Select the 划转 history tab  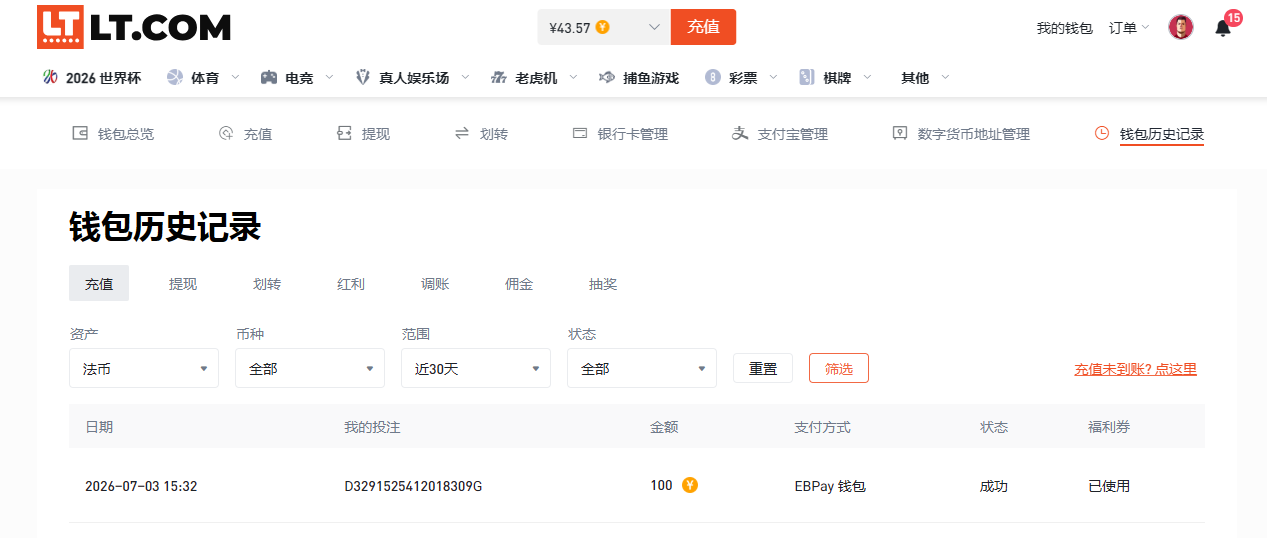tap(267, 284)
